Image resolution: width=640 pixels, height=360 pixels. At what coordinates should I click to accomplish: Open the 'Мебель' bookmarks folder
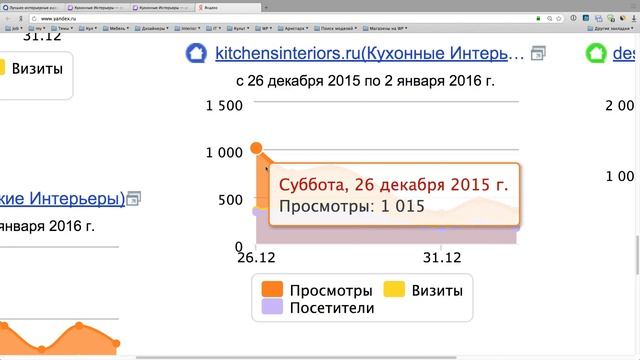click(x=116, y=29)
